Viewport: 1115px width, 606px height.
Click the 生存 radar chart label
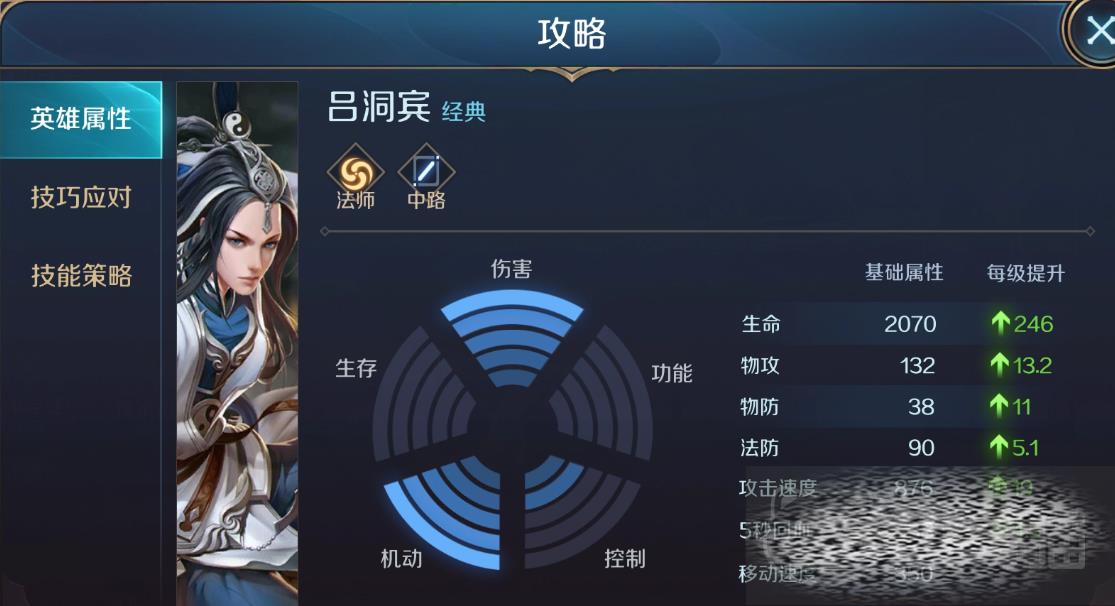tap(356, 368)
